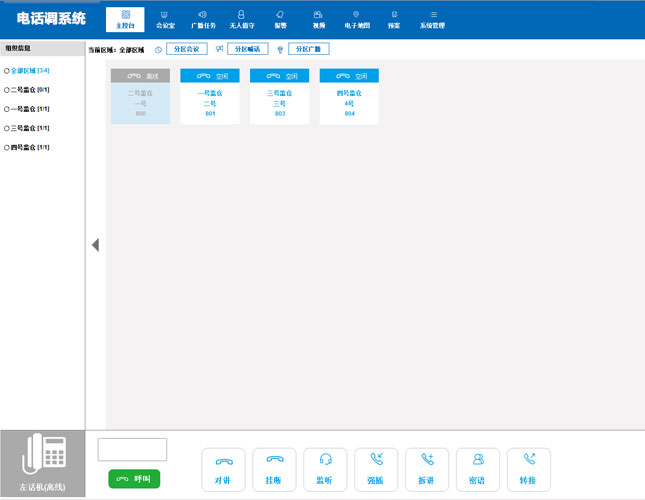Click the 强插 force-insert call icon
This screenshot has width=645, height=500.
point(376,469)
